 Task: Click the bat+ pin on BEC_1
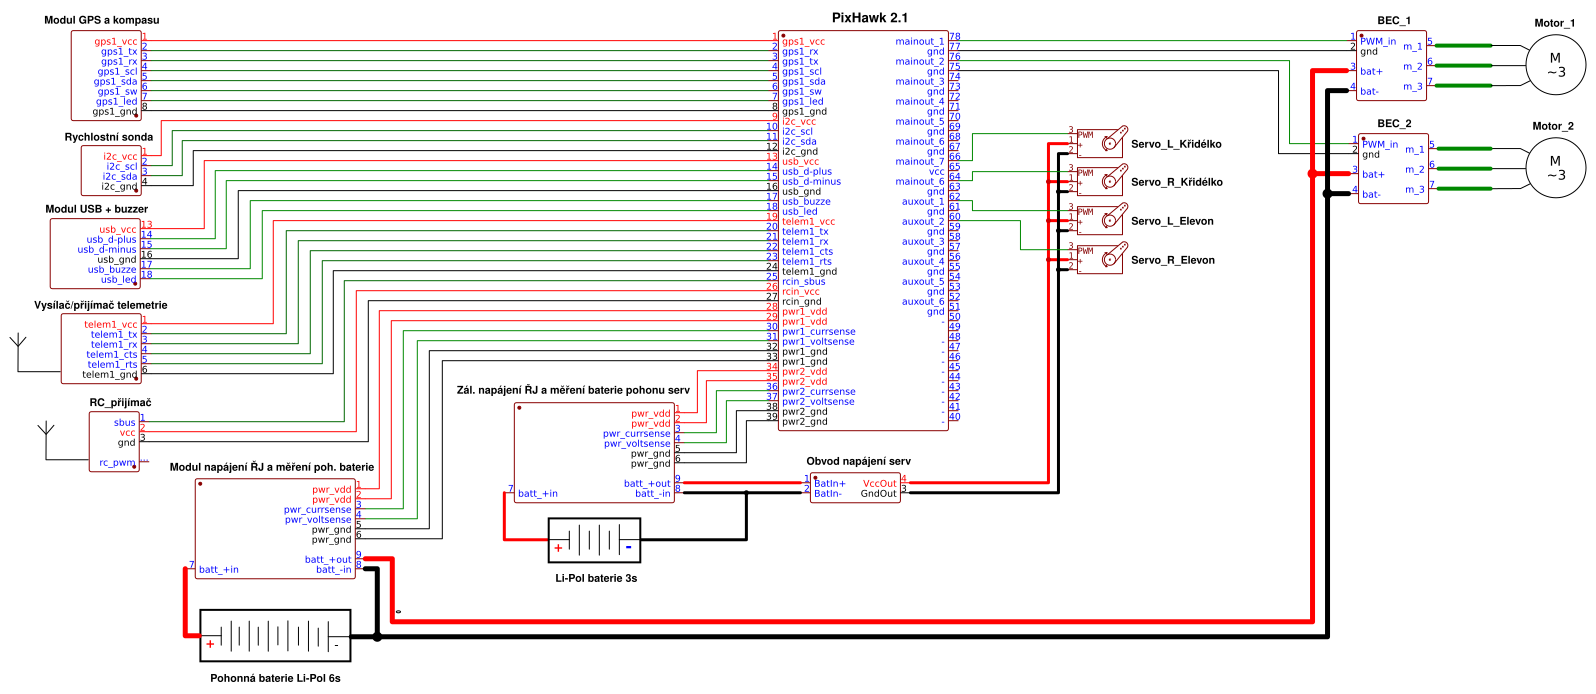pos(1371,72)
